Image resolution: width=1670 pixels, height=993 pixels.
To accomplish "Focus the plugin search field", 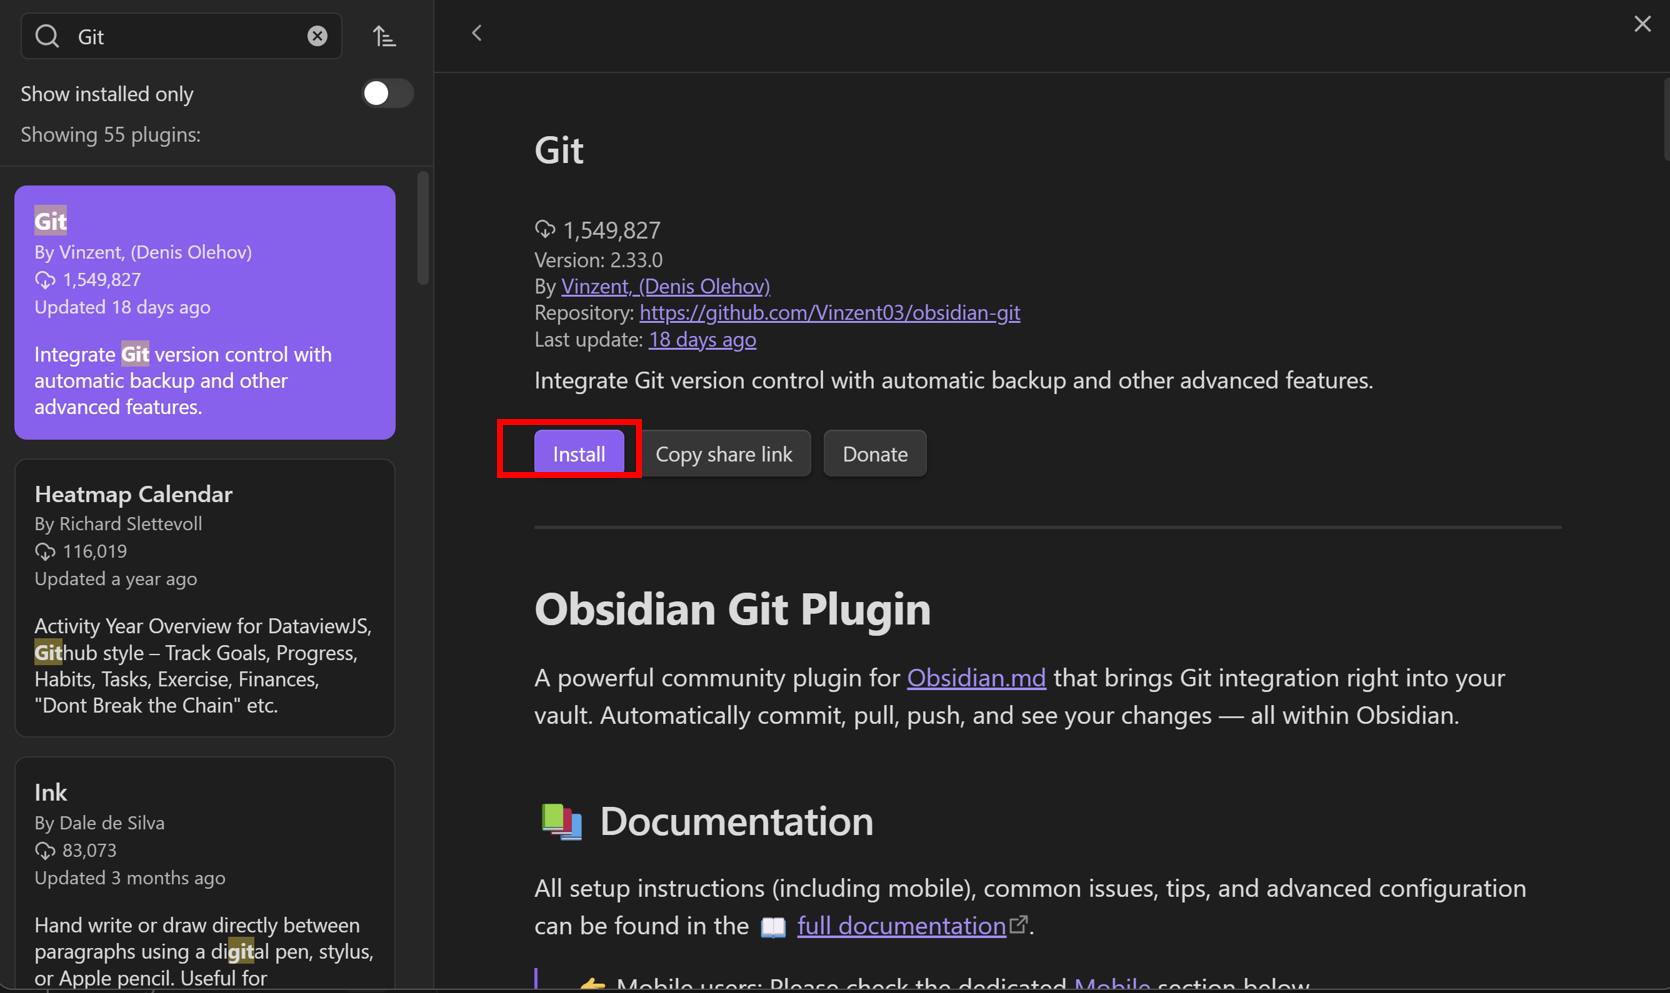I will point(181,36).
